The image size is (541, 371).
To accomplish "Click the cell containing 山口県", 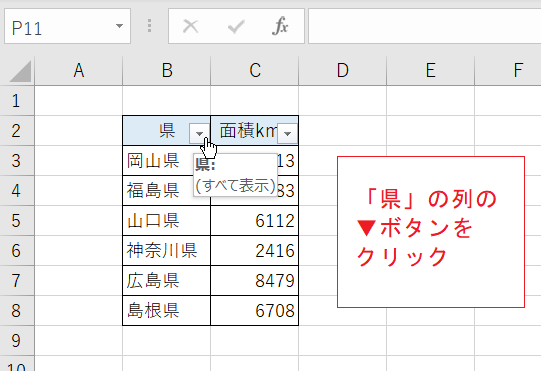I will coord(167,221).
